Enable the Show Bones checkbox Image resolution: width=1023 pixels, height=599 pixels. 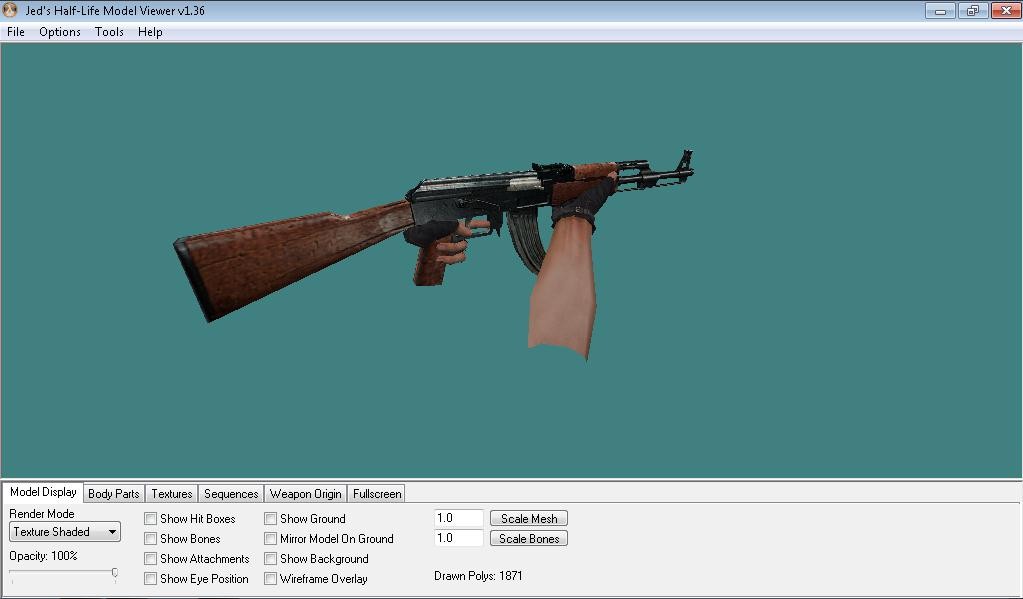point(151,539)
